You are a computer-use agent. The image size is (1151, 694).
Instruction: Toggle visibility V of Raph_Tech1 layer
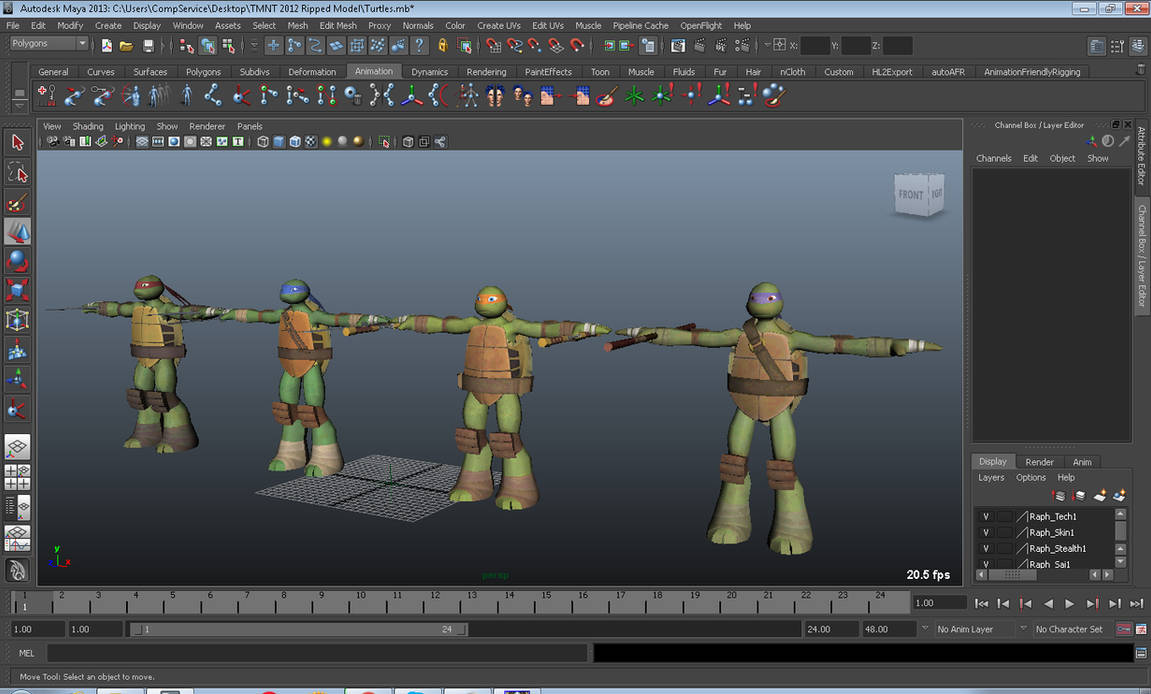pos(986,516)
